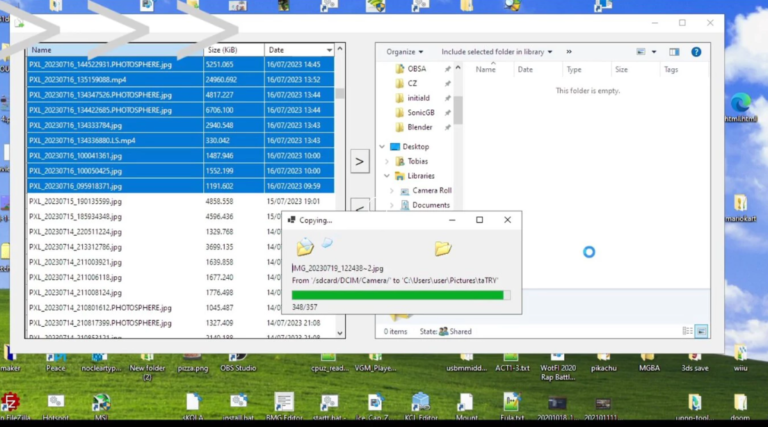768x427 pixels.
Task: Sort file list by Size (KiB) column
Action: (222, 50)
